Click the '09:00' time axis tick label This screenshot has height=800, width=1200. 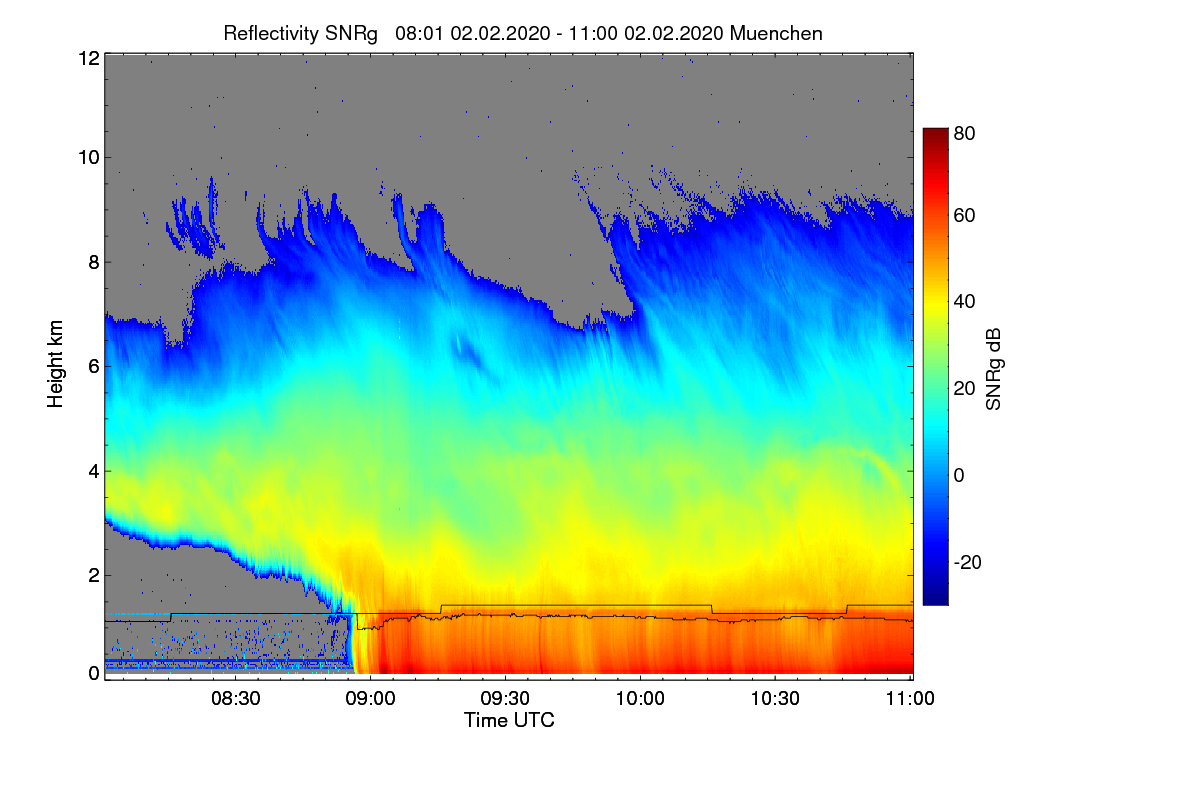pyautogui.click(x=371, y=700)
